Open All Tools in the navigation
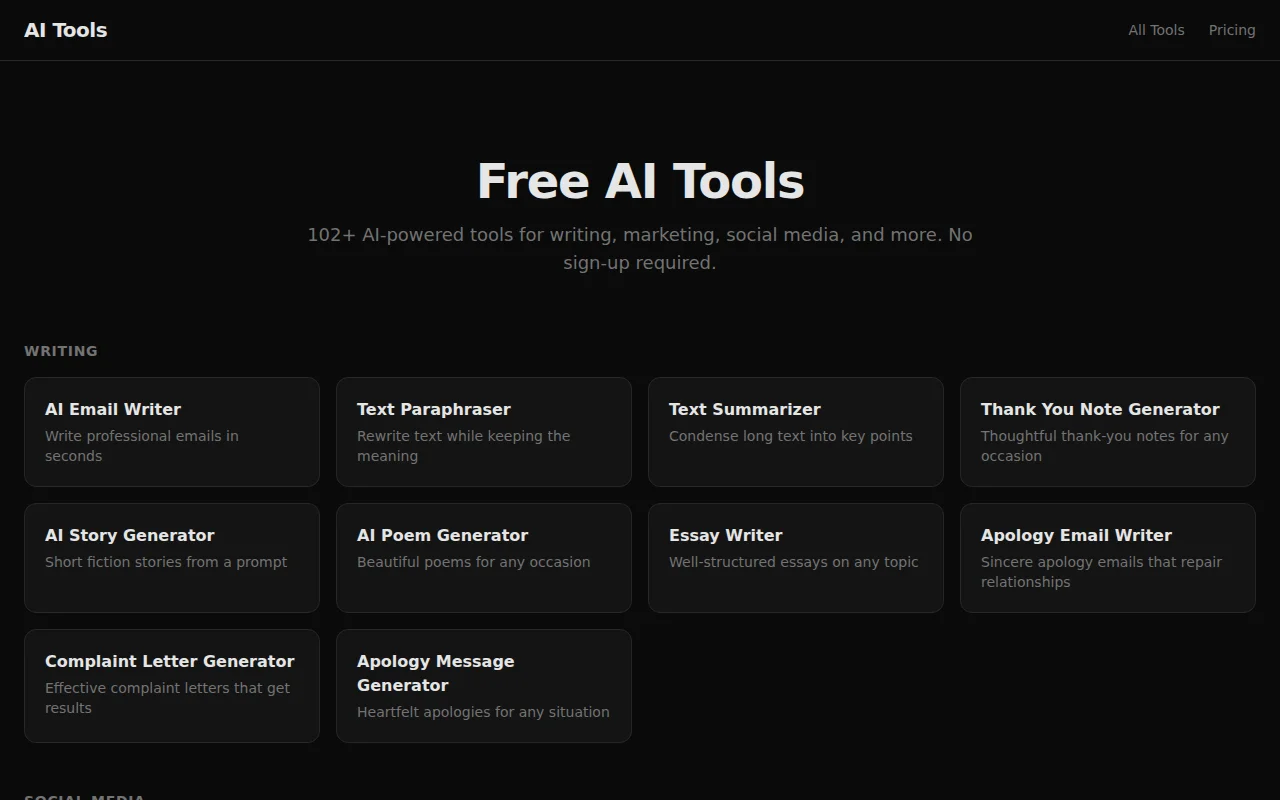The height and width of the screenshot is (800, 1280). (x=1156, y=30)
